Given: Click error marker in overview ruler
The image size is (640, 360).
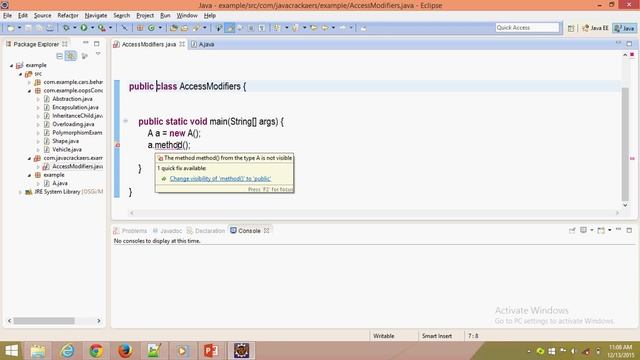Looking at the screenshot, I should [x=632, y=158].
